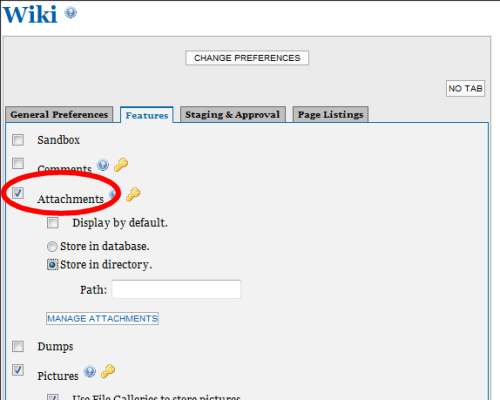Uncheck the Pictures checkbox
Image resolution: width=500 pixels, height=400 pixels.
pos(18,370)
